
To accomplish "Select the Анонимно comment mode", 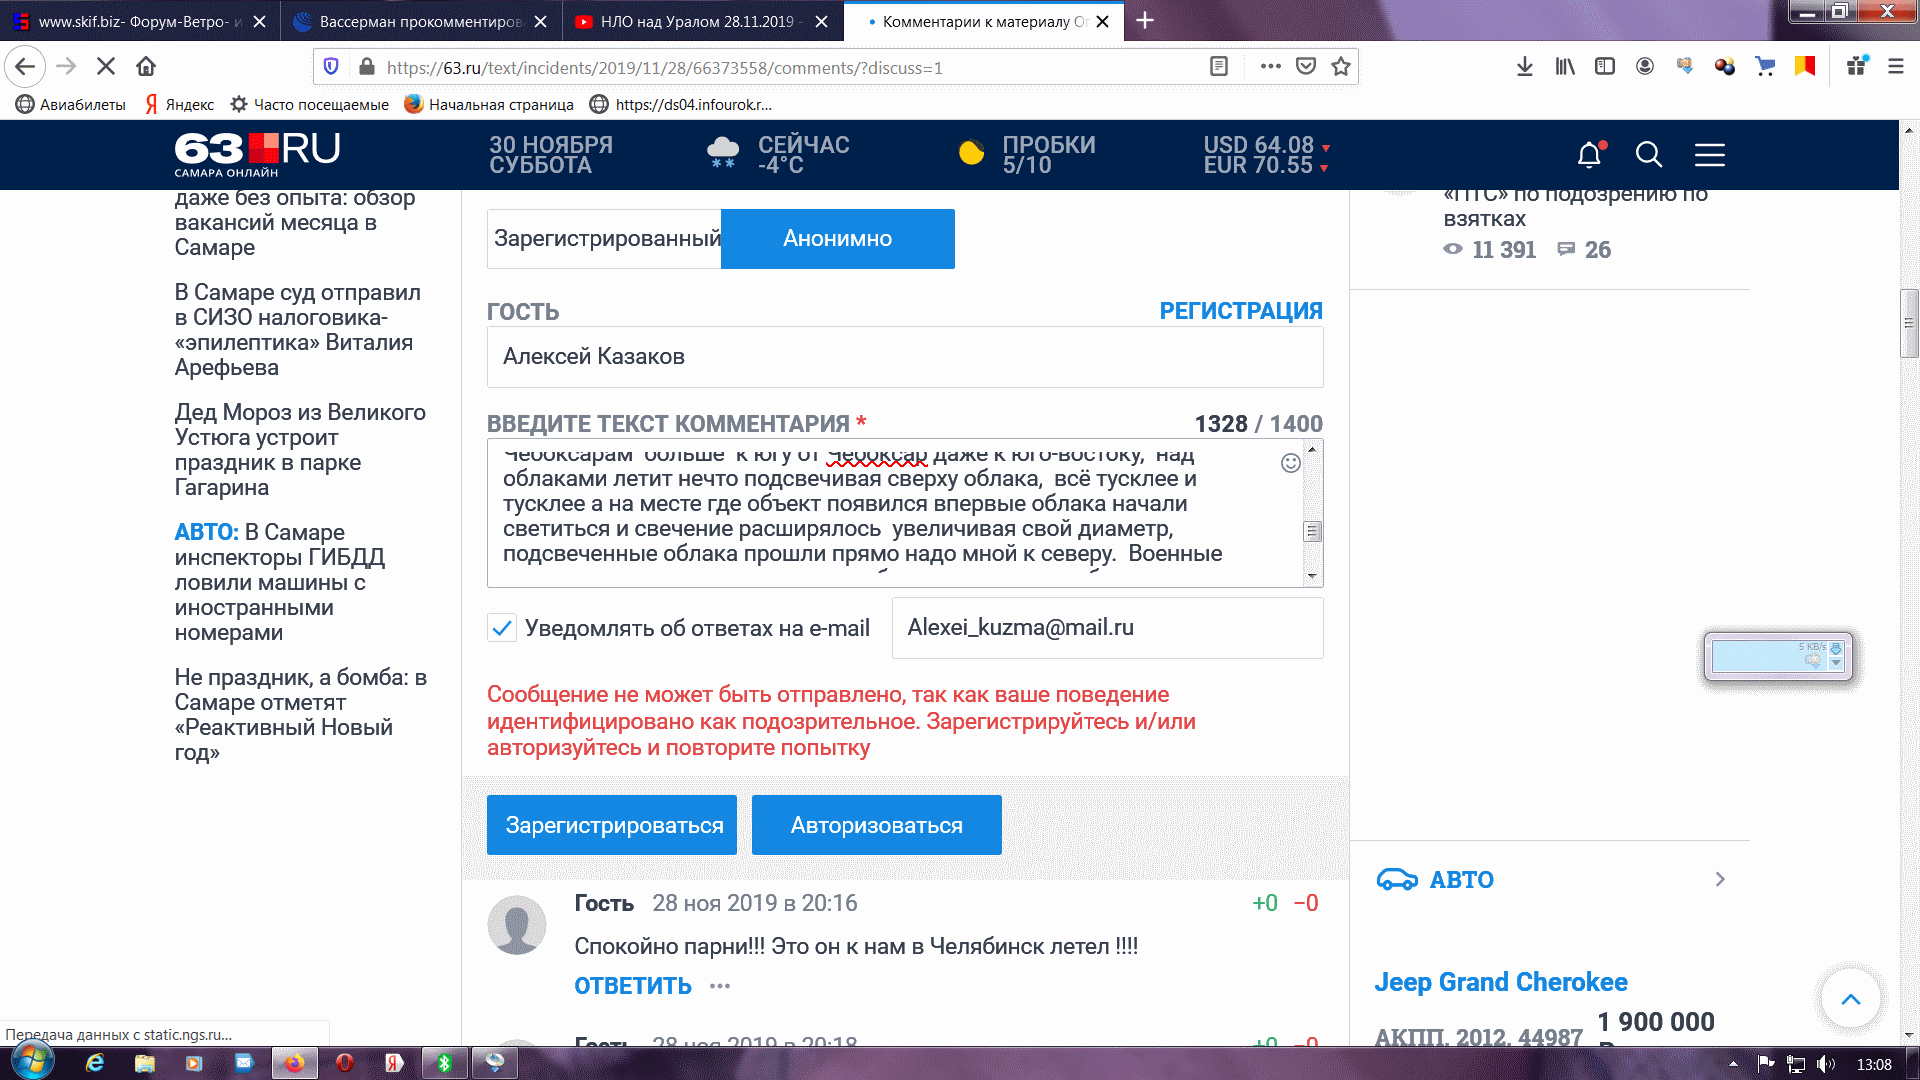I will point(837,239).
